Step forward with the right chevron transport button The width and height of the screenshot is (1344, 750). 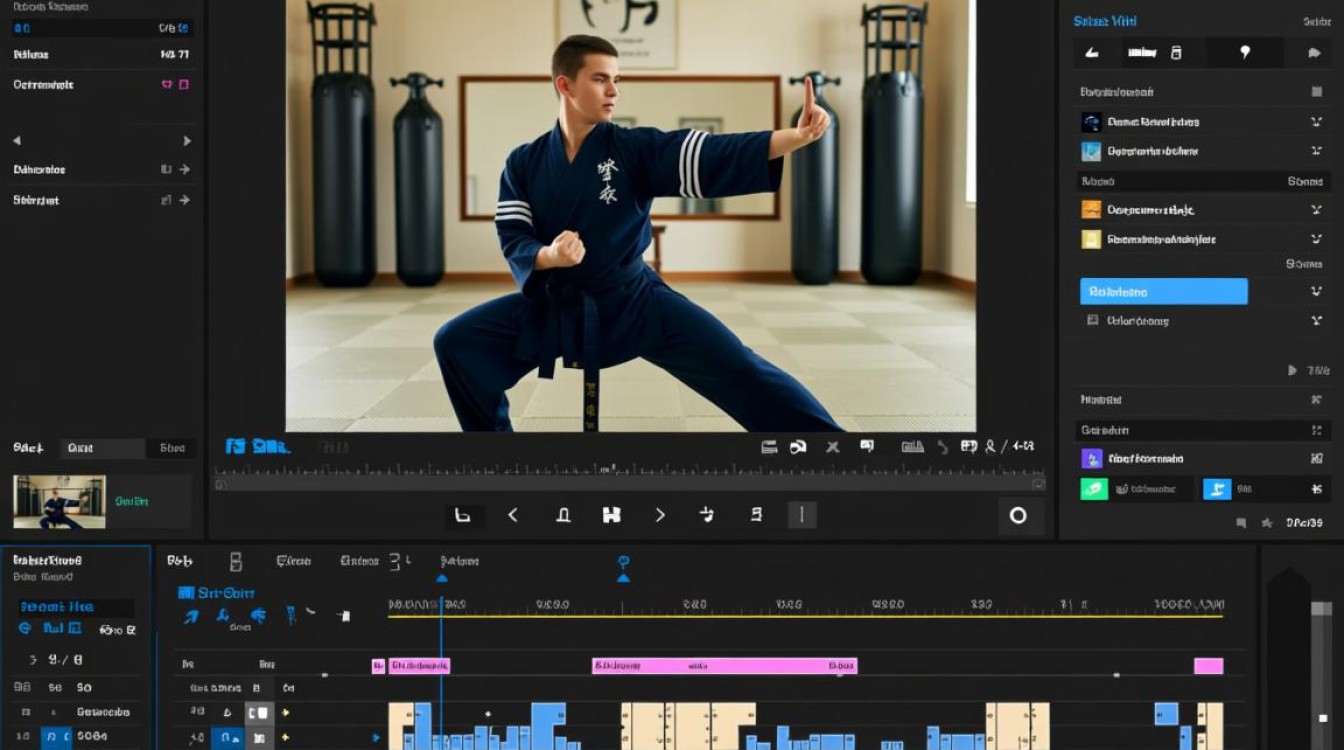(x=660, y=515)
